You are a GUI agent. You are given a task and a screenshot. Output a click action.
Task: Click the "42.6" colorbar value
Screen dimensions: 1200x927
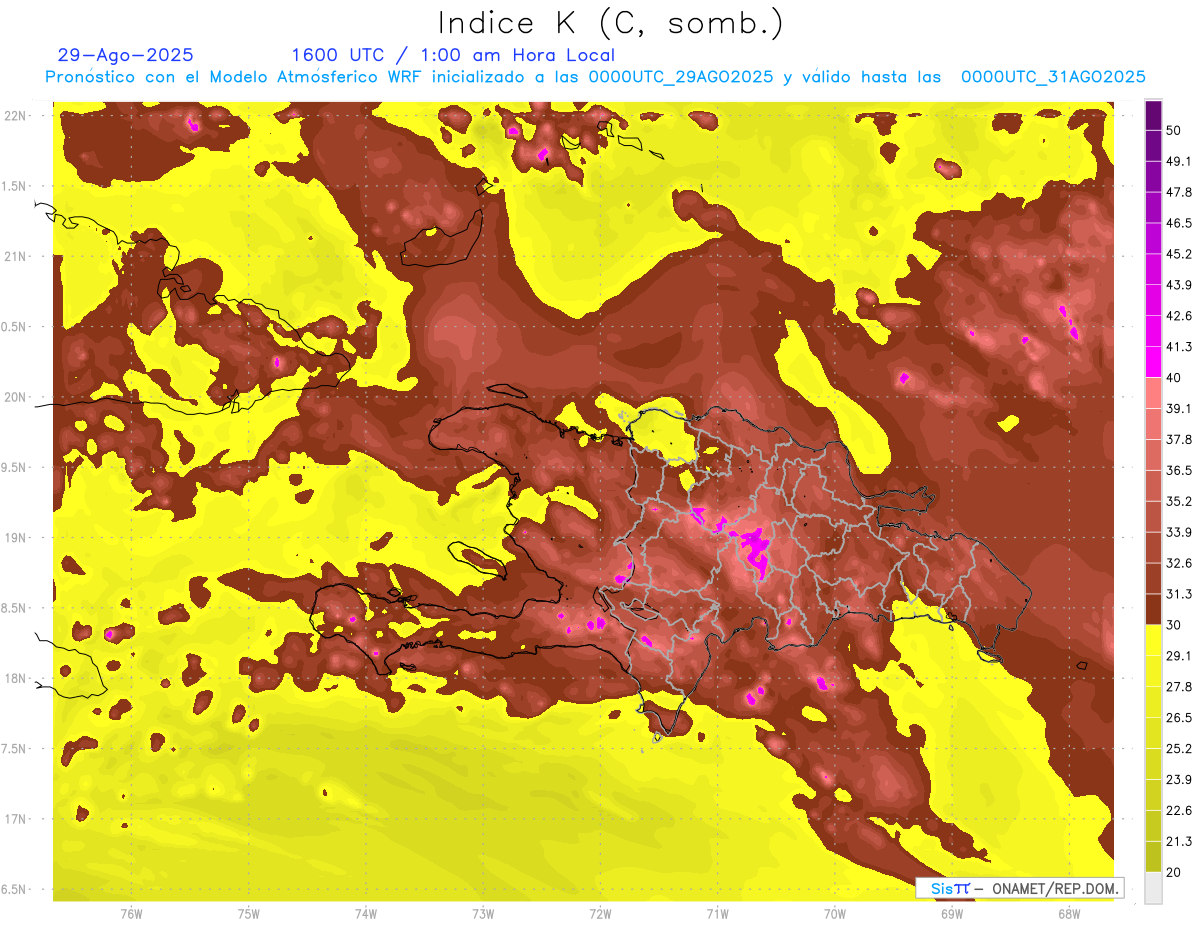pos(1179,316)
